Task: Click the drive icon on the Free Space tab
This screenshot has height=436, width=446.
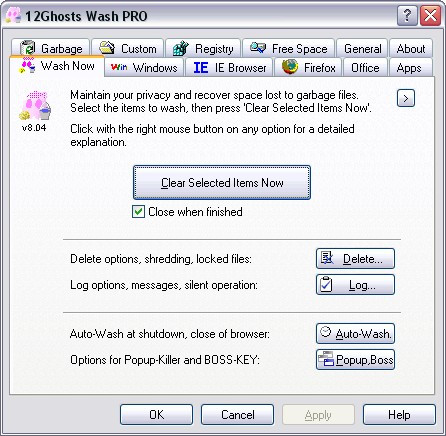Action: pos(258,47)
